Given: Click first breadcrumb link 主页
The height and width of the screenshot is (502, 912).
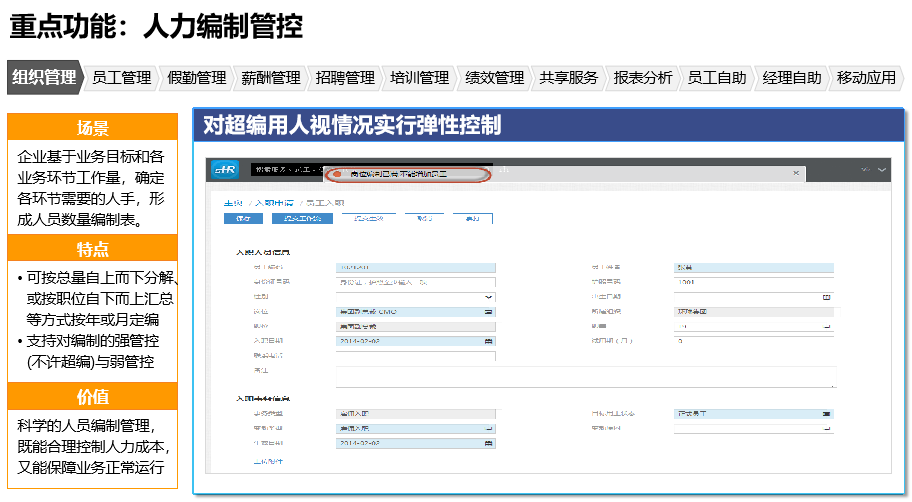Looking at the screenshot, I should click(233, 203).
